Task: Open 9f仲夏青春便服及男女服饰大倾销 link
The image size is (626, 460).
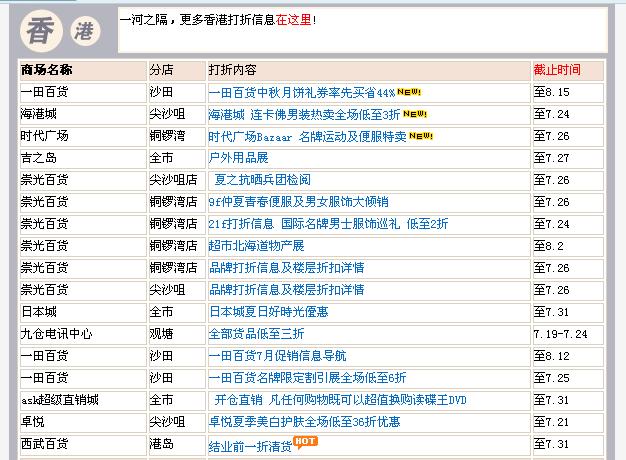Action: pos(298,202)
